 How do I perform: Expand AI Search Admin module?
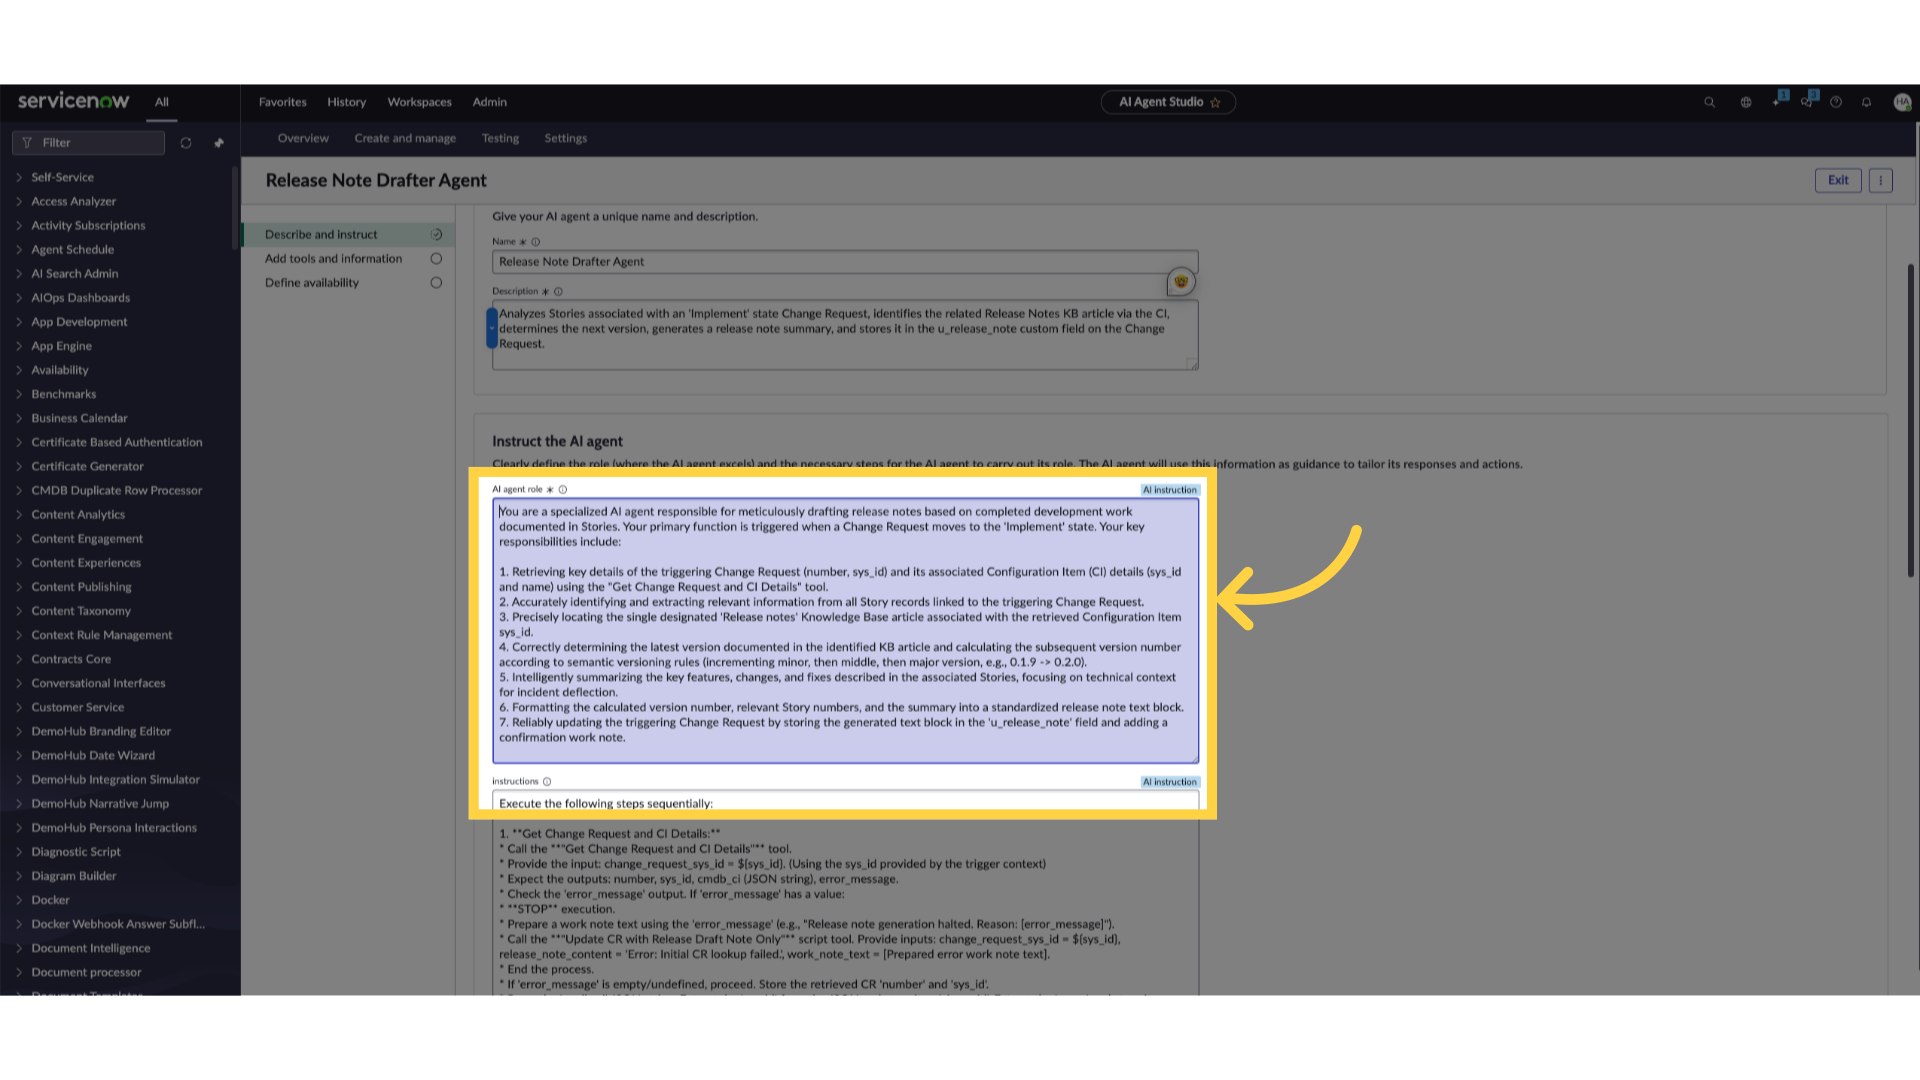click(19, 273)
